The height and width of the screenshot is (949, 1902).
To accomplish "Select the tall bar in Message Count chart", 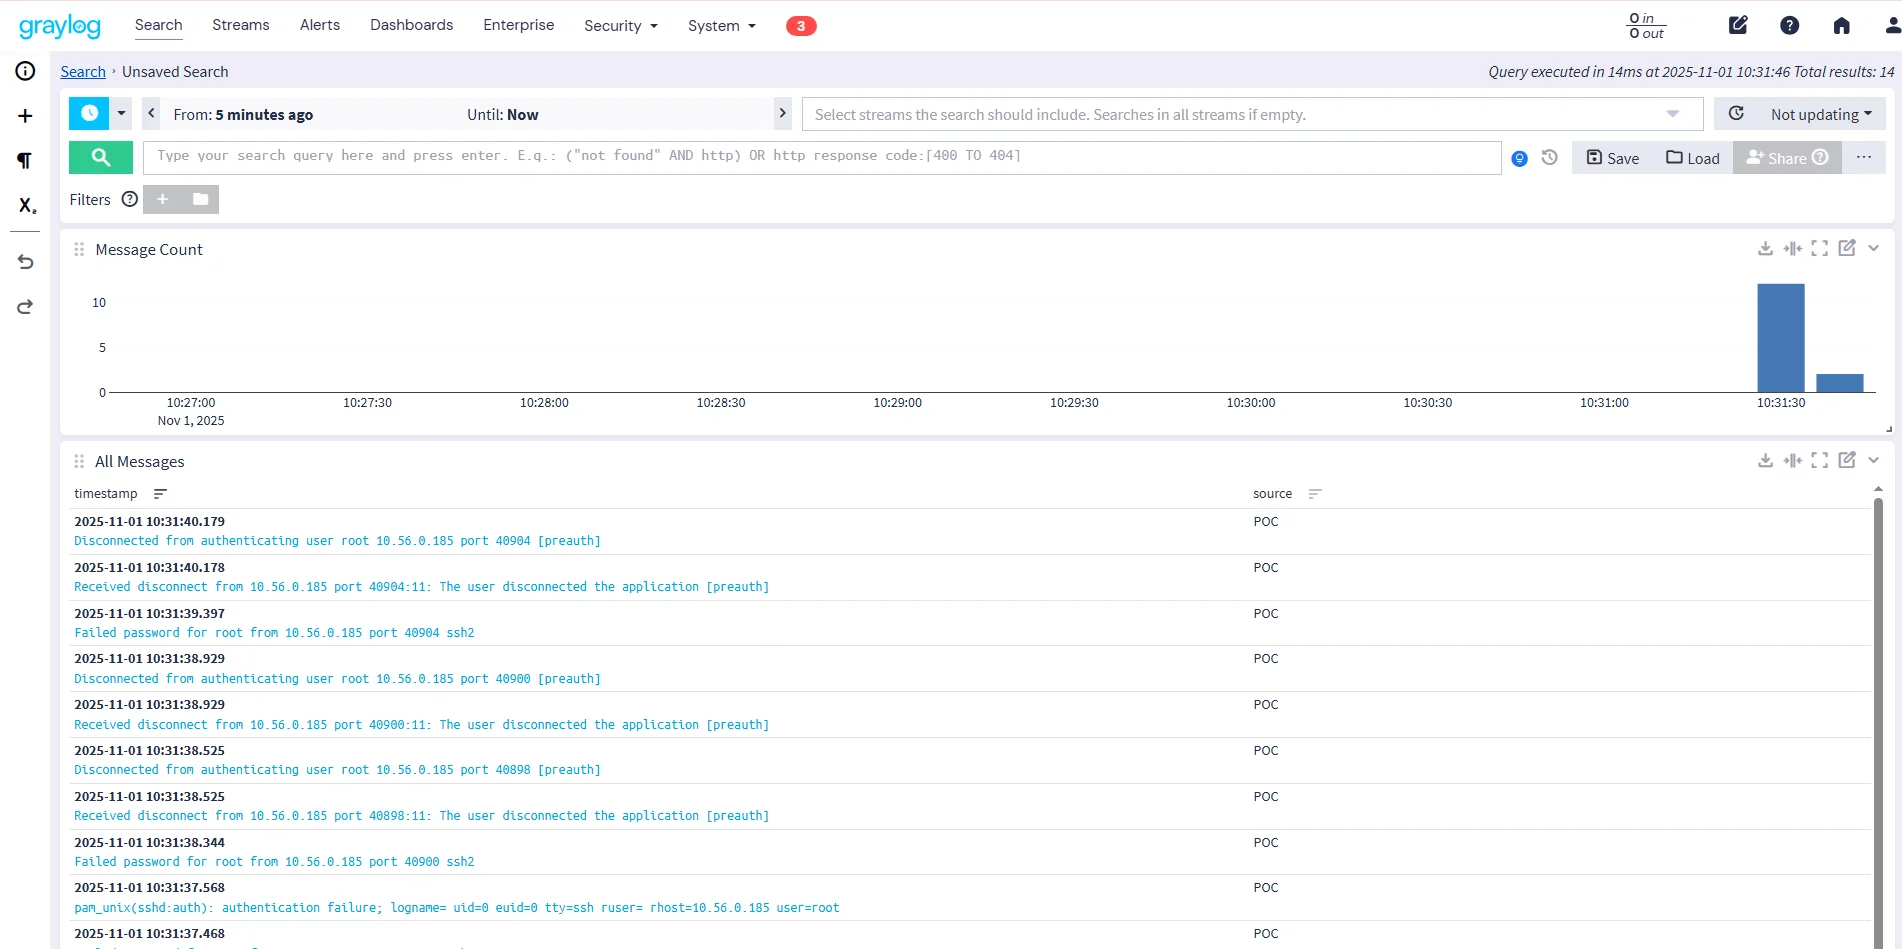I will click(1781, 338).
